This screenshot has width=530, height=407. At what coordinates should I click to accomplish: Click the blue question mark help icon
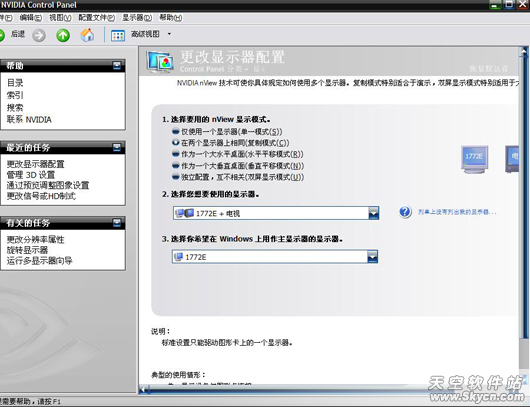[x=405, y=212]
